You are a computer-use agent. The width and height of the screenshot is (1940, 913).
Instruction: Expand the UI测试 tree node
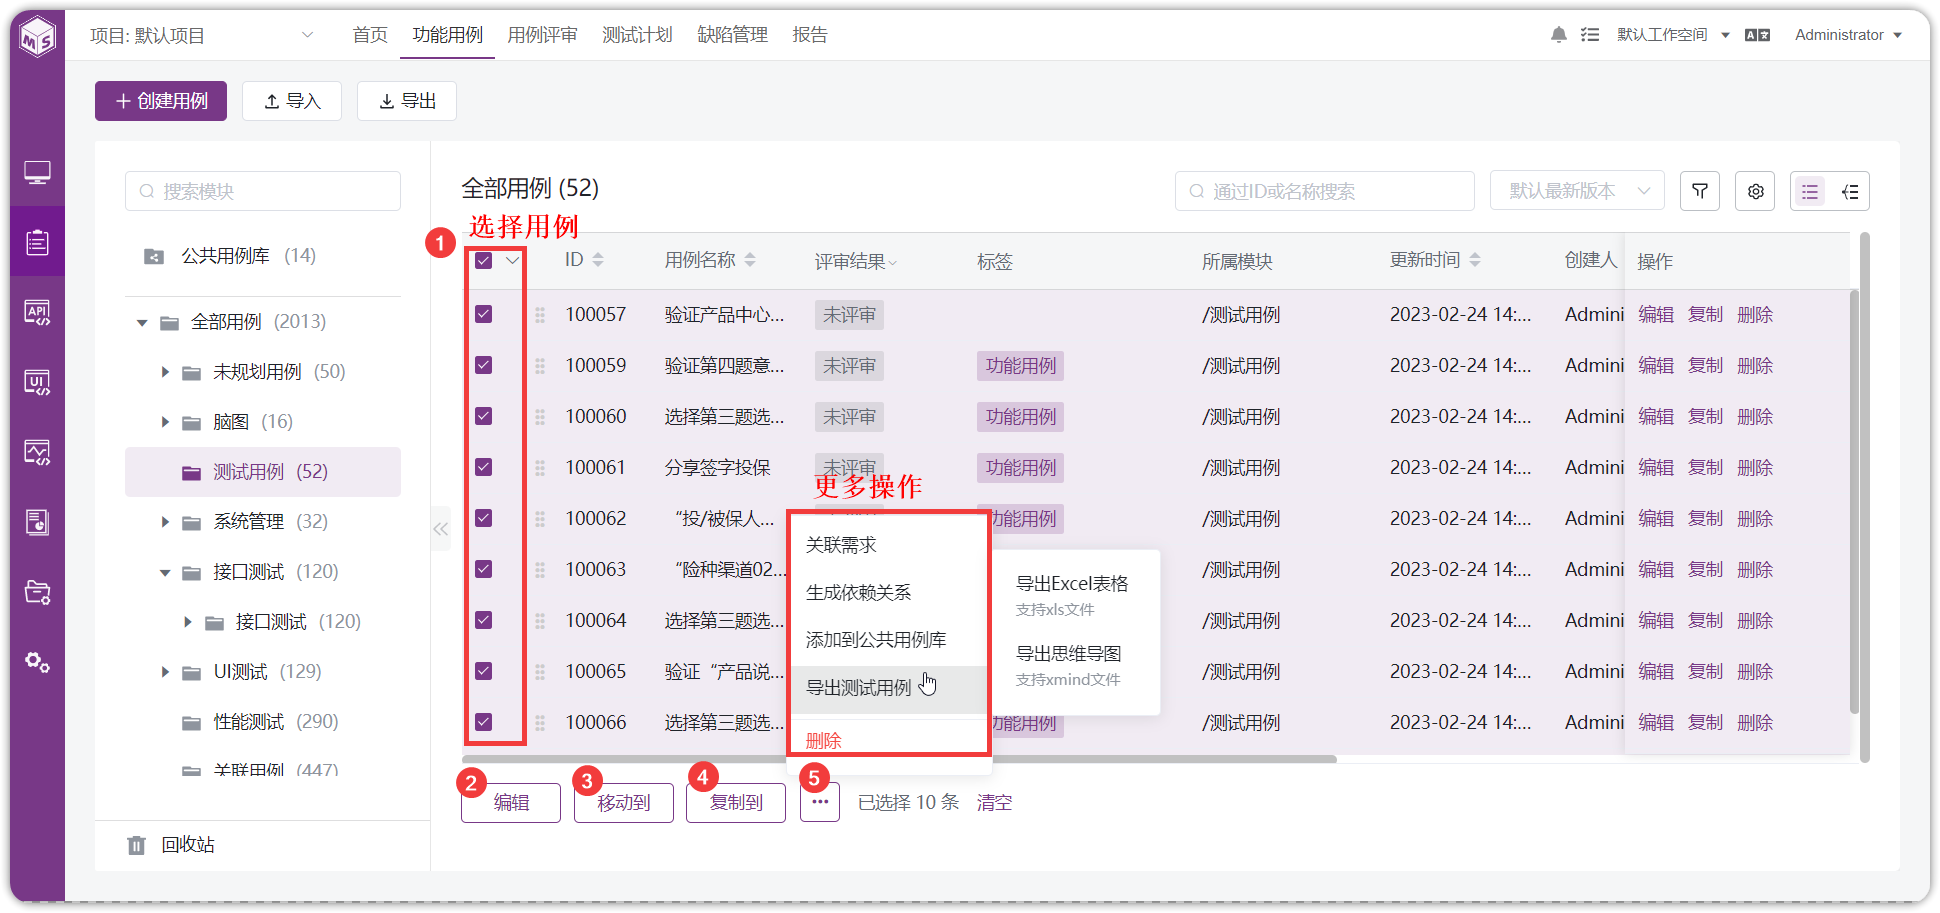click(x=165, y=672)
